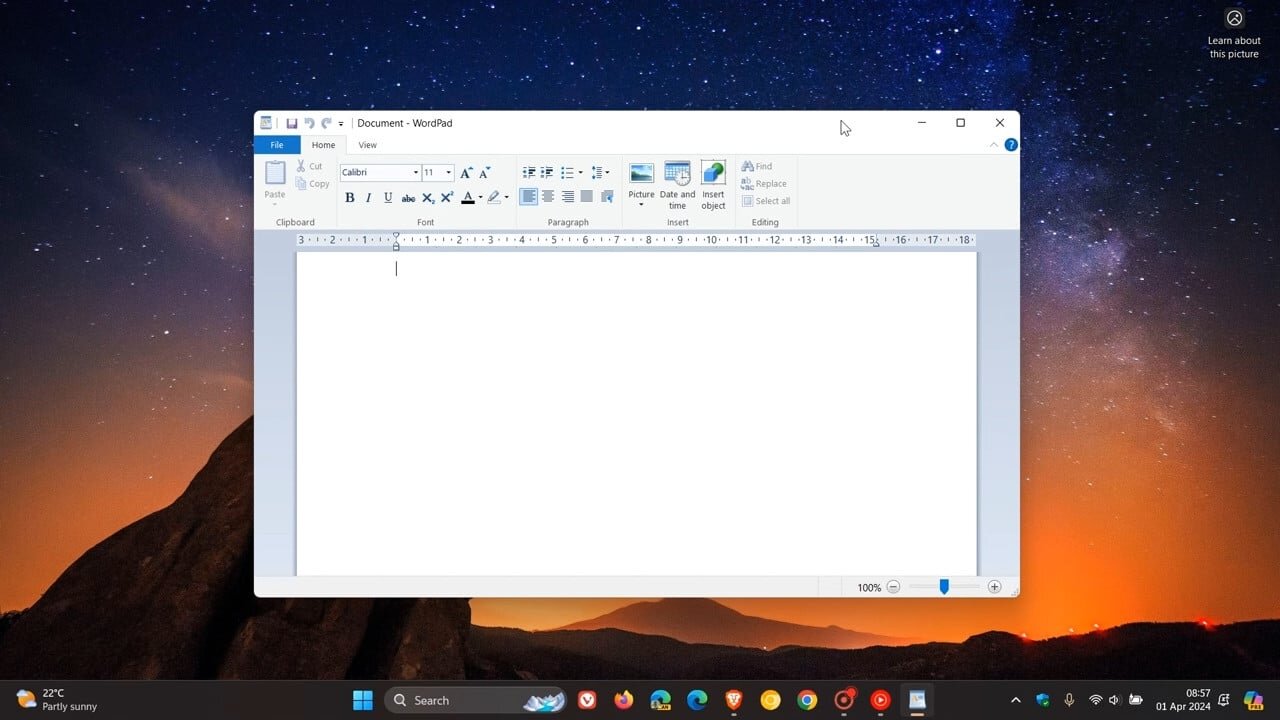Toggle Underline formatting
The height and width of the screenshot is (720, 1280).
coord(388,198)
